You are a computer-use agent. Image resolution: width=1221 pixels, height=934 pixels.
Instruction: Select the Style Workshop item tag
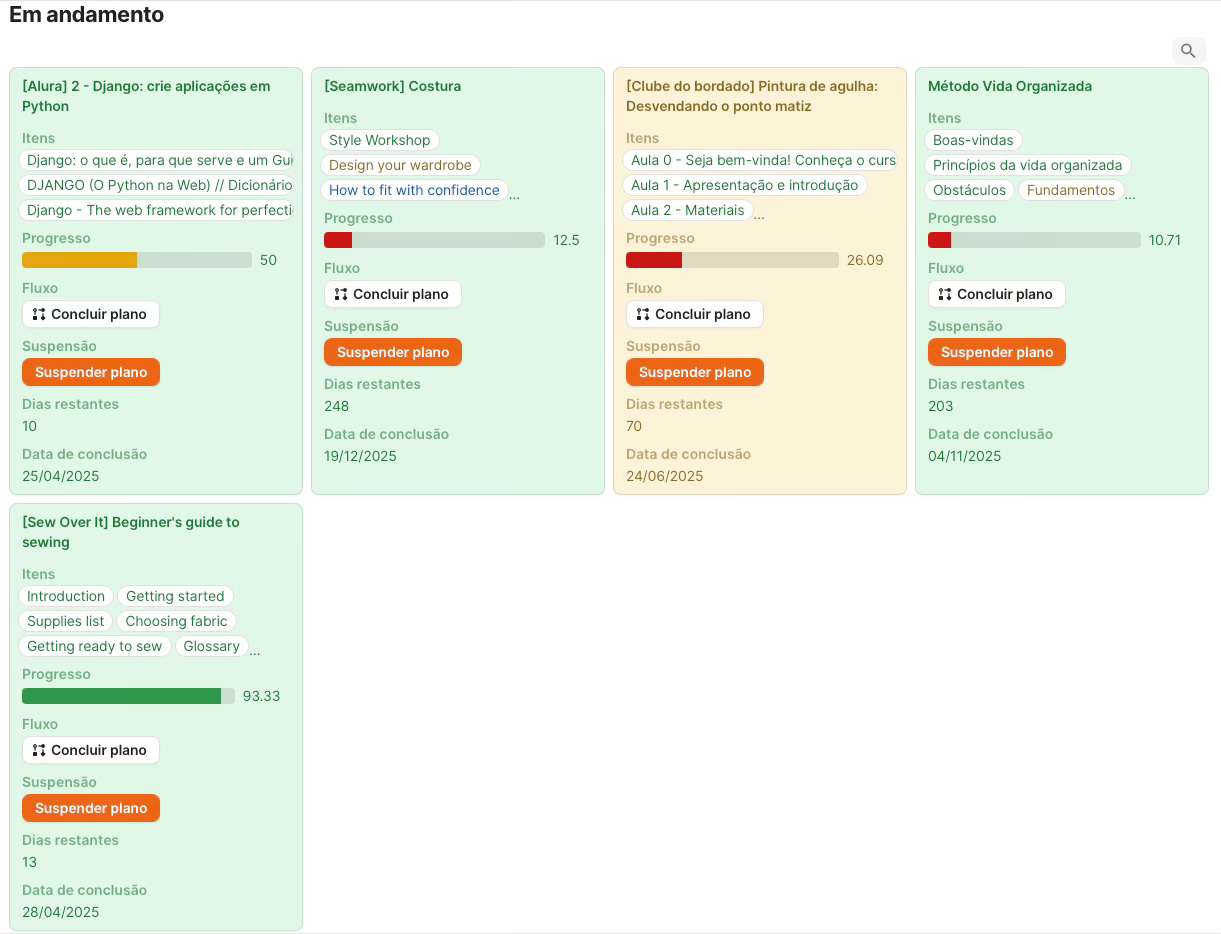(380, 140)
